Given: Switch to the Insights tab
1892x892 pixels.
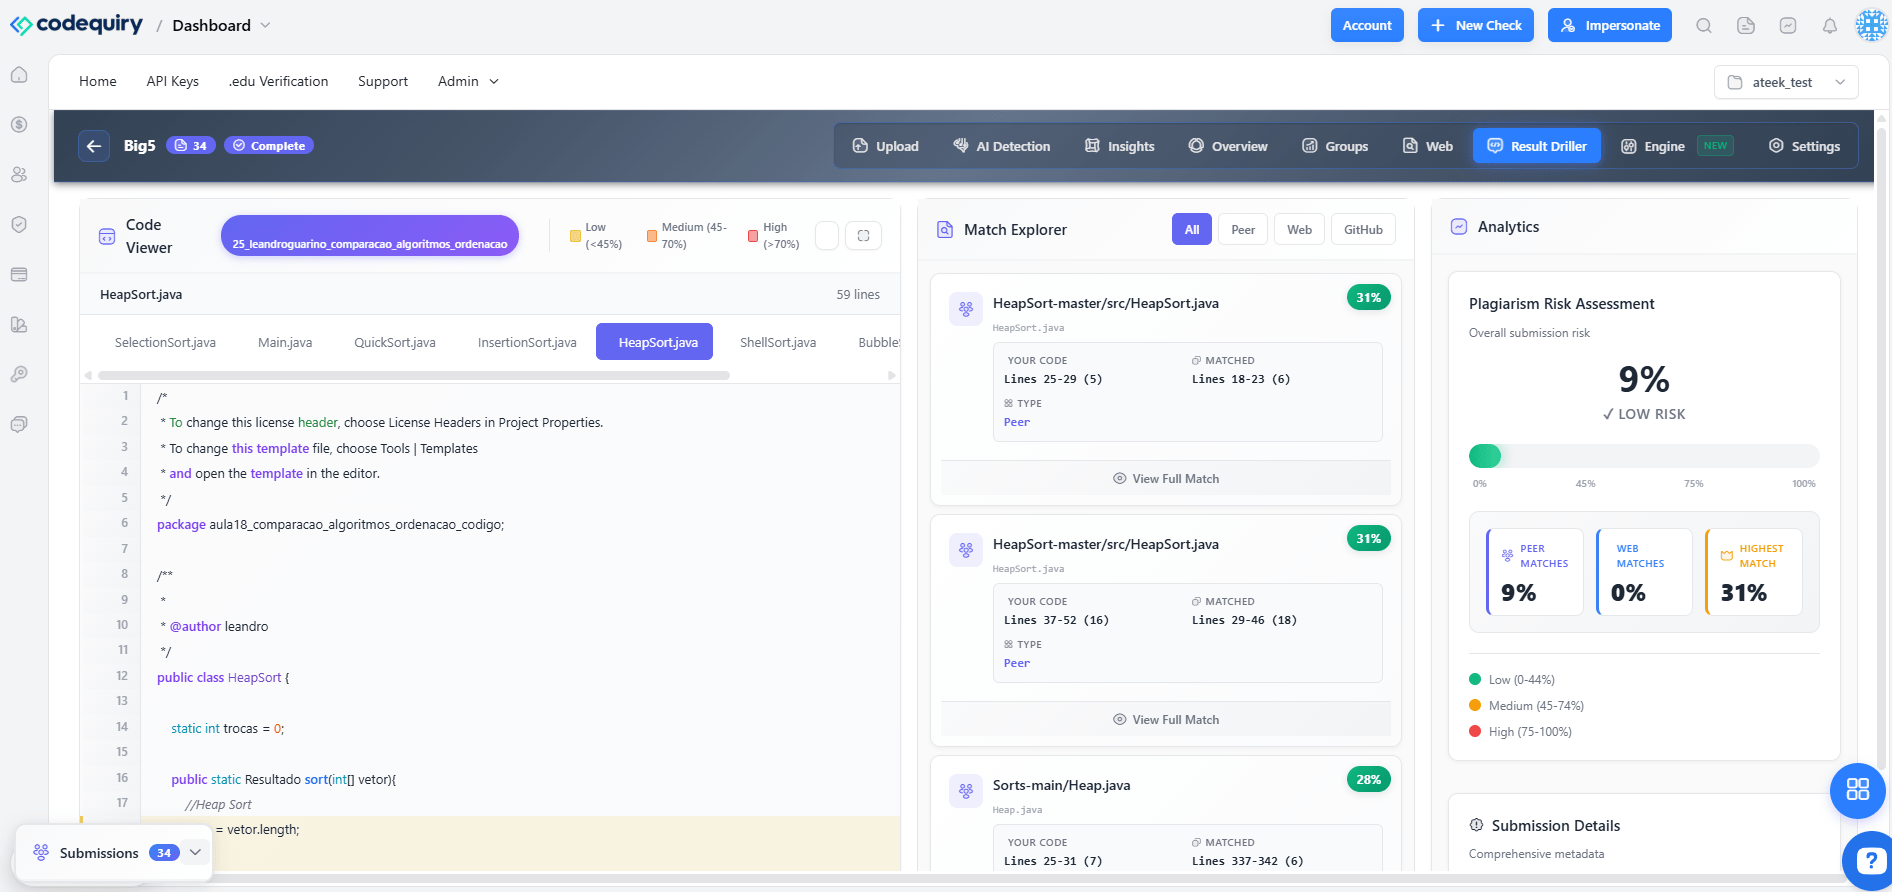Looking at the screenshot, I should 1120,146.
